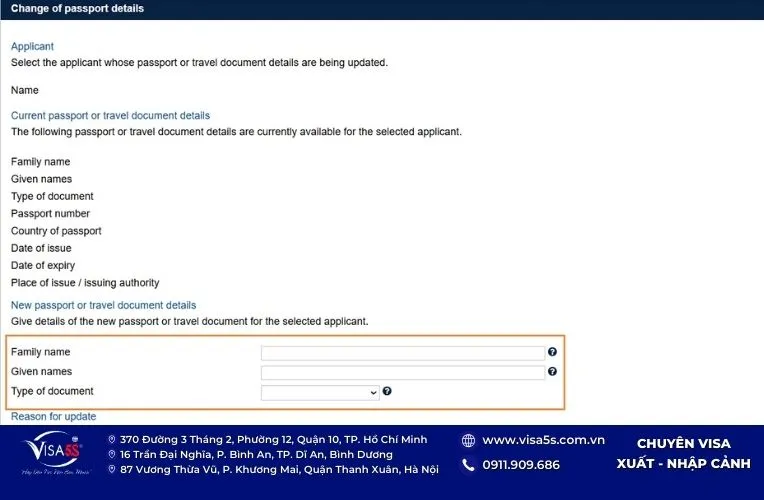This screenshot has height=500, width=764.
Task: Open the www.visa5s.com.vn website link
Action: [543, 440]
